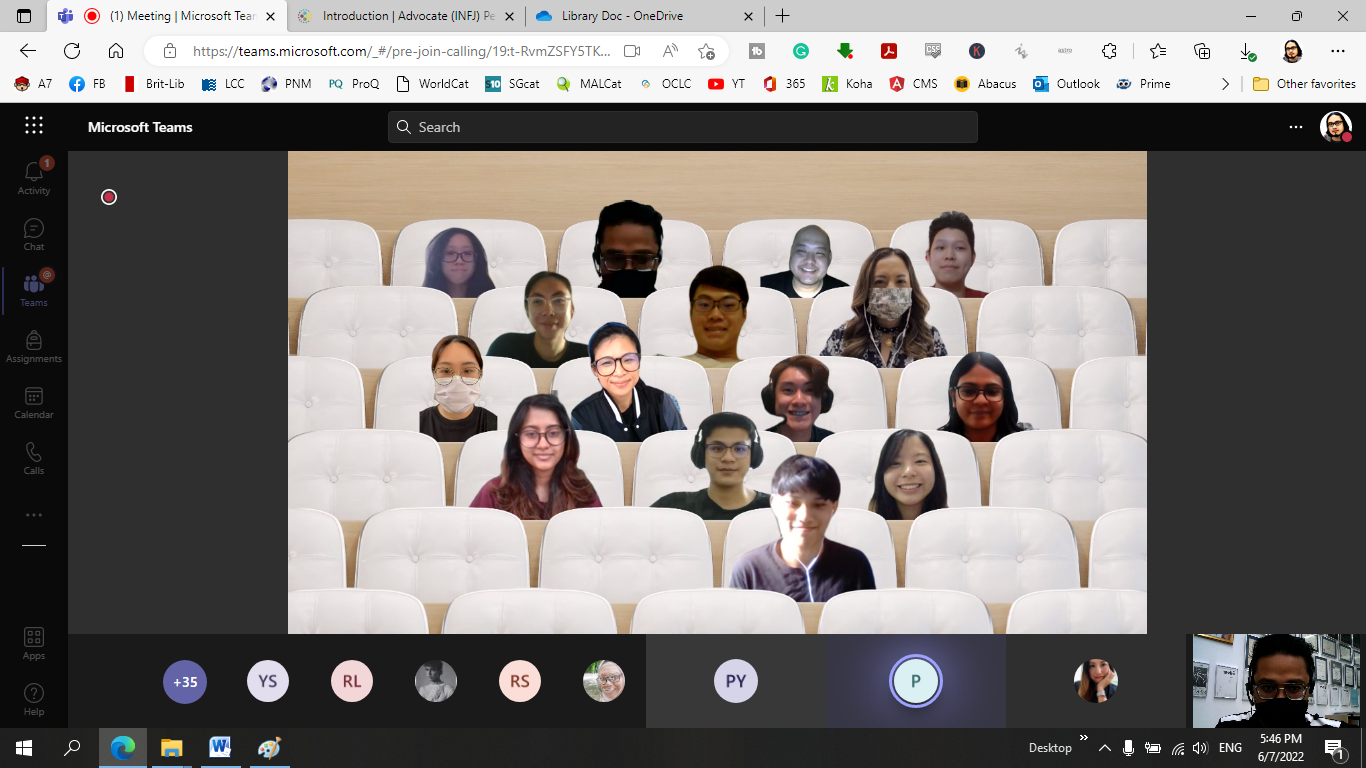Image resolution: width=1366 pixels, height=768 pixels.
Task: Select the speaking participant P tile
Action: coord(916,681)
